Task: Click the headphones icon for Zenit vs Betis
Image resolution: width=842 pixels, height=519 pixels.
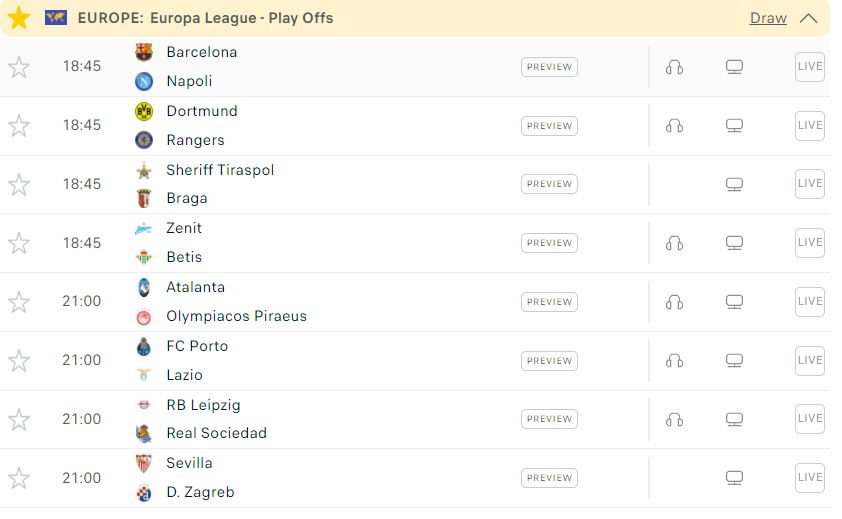Action: coord(674,243)
